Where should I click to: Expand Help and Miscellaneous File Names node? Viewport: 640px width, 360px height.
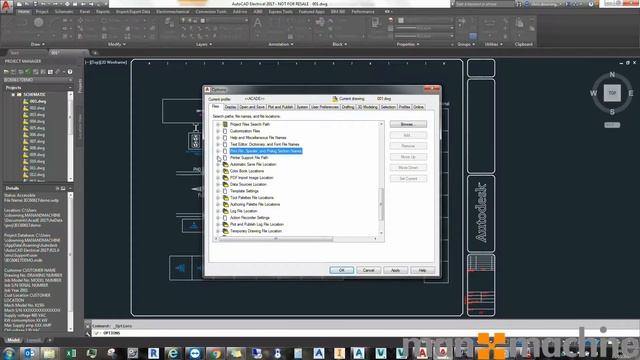pos(218,138)
